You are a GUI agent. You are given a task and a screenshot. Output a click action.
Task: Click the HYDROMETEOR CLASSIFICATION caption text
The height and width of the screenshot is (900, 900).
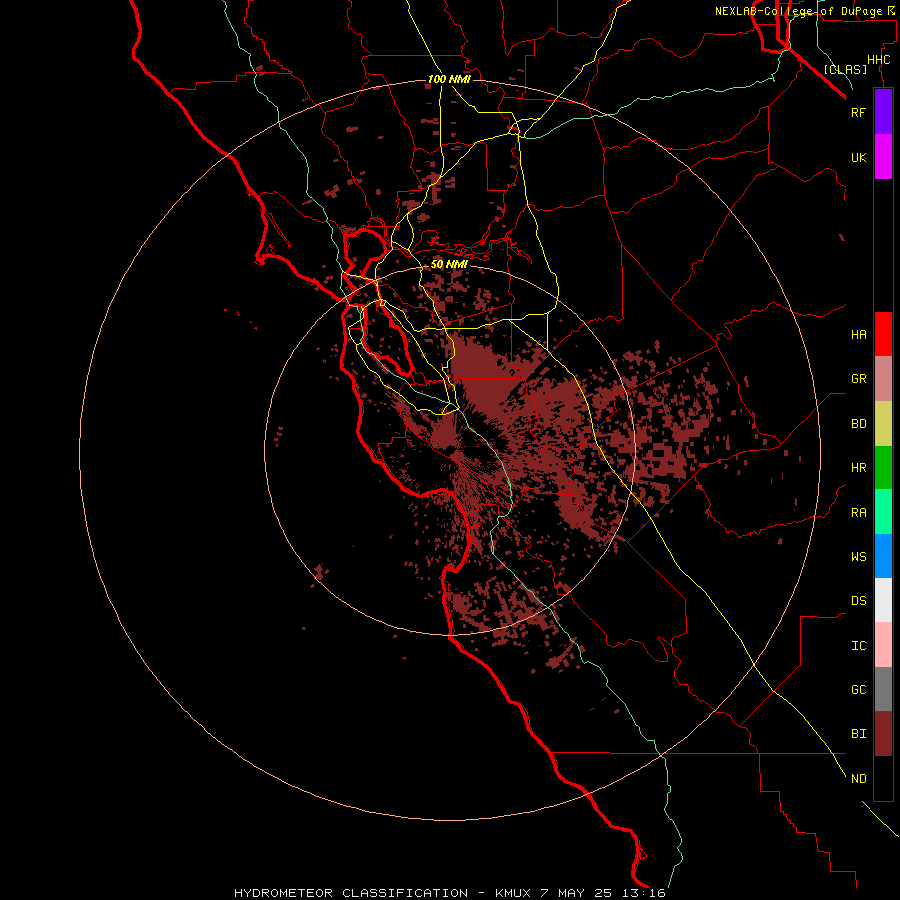(351, 893)
